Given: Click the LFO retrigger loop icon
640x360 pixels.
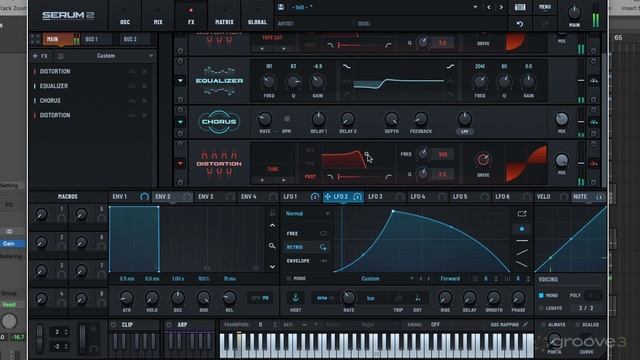Looking at the screenshot, I should tap(323, 247).
